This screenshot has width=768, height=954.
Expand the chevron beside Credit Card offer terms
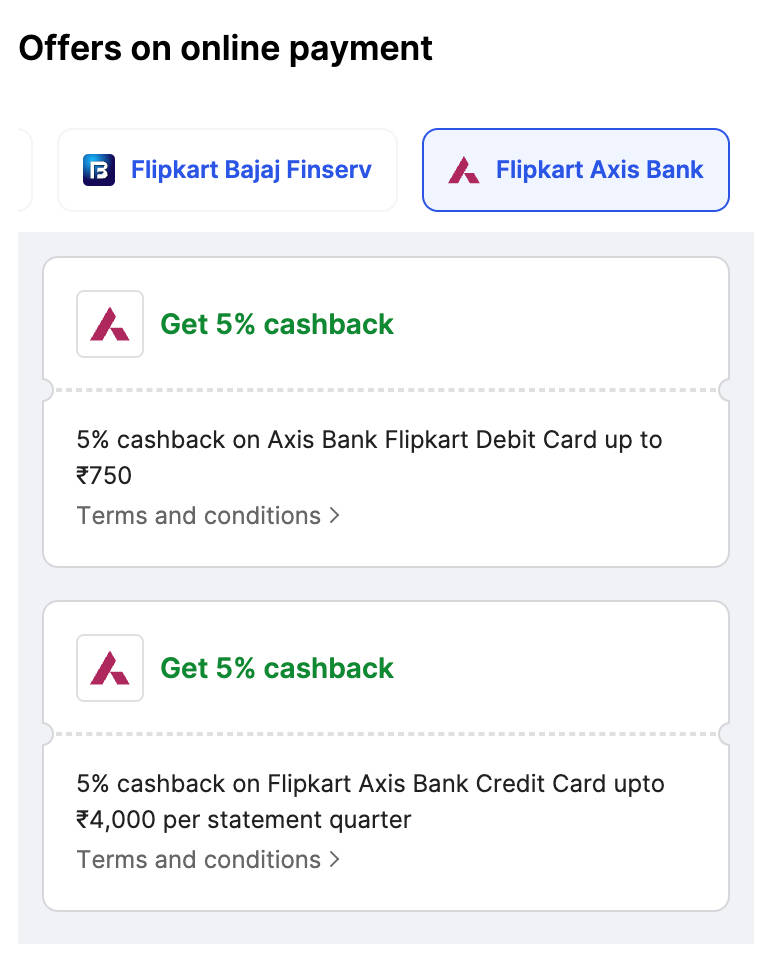[x=335, y=860]
